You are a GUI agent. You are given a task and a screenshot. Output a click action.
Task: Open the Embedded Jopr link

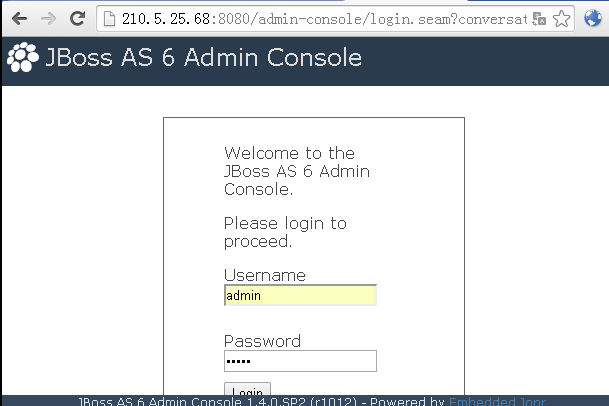(498, 401)
